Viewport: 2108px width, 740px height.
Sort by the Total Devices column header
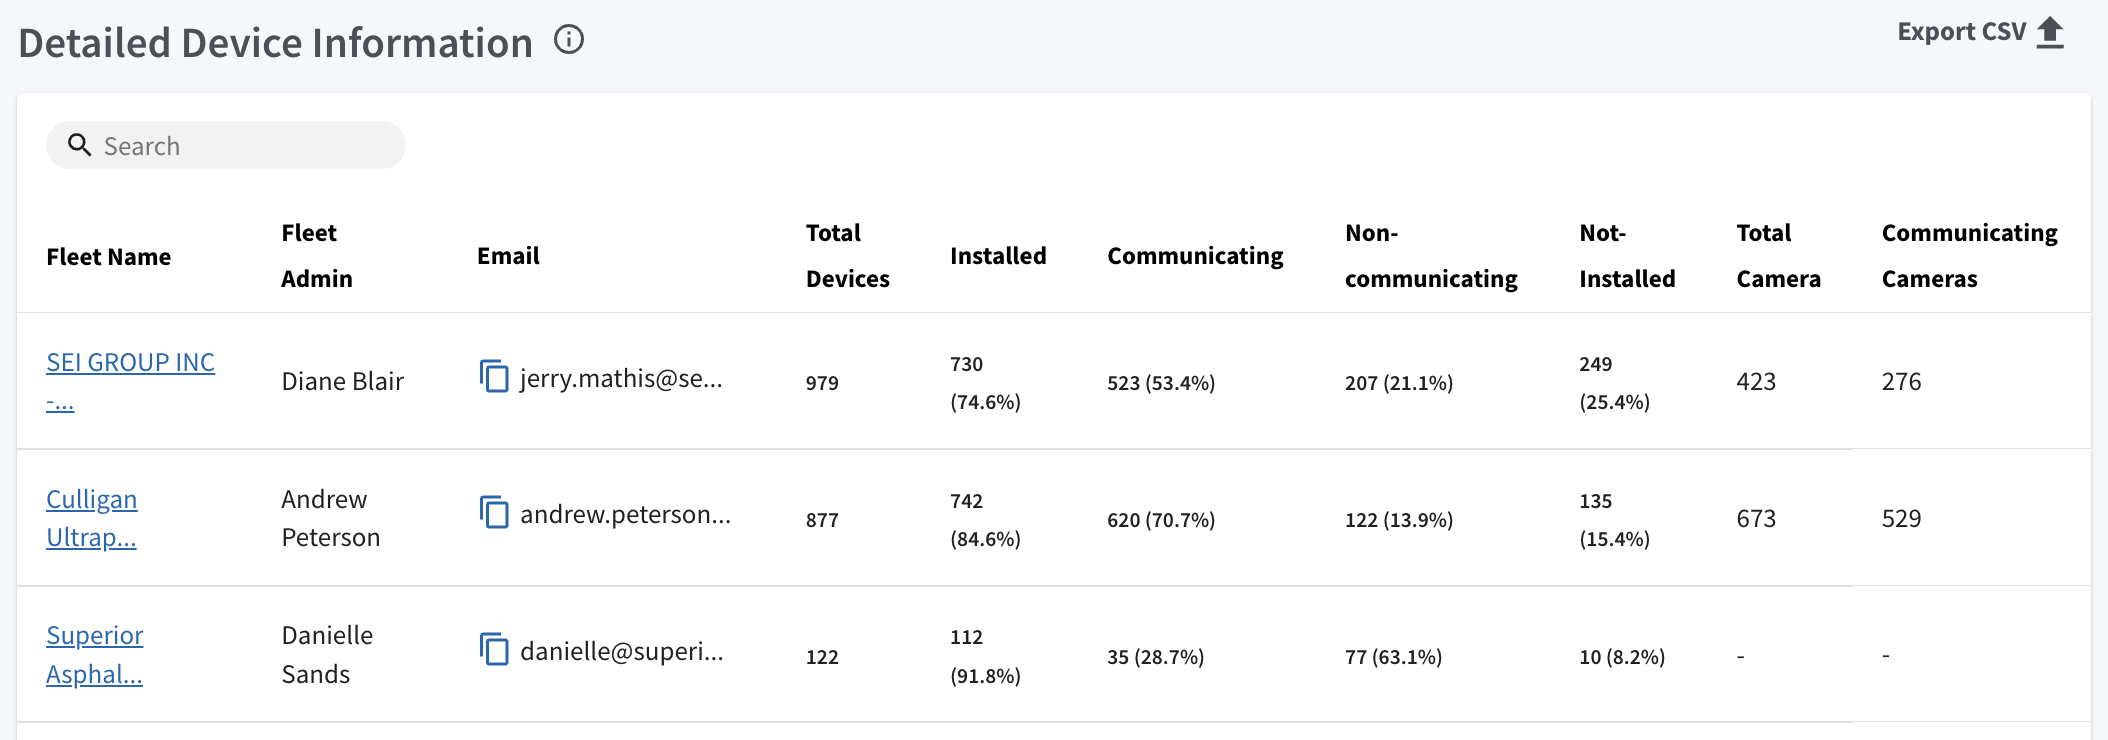(848, 256)
